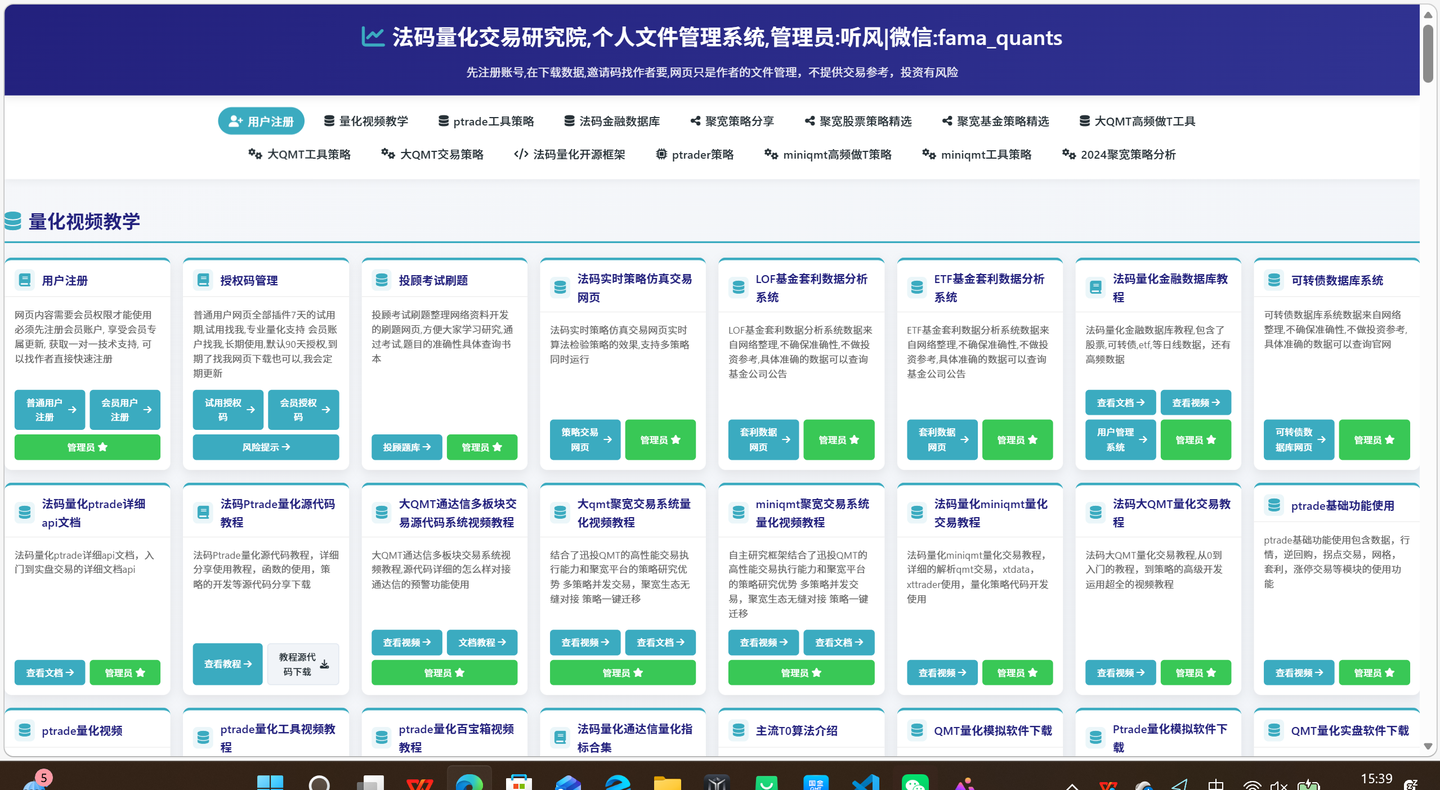1440x790 pixels.
Task: Open the taskbar search icon
Action: (319, 785)
